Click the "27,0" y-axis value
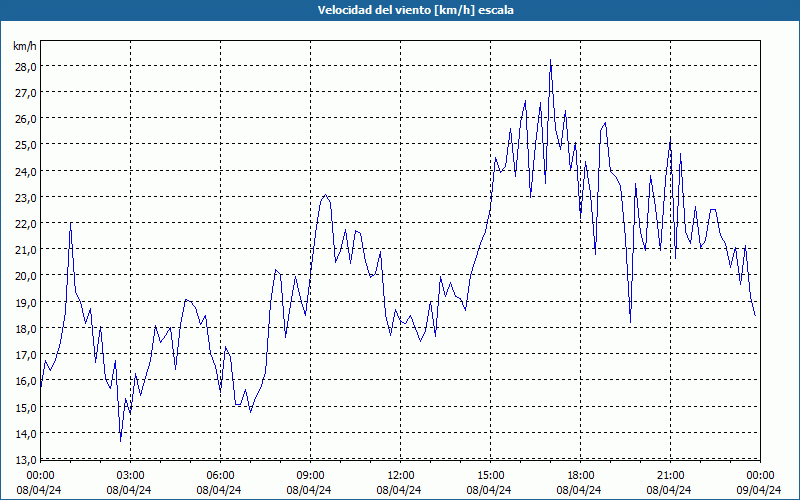This screenshot has width=800, height=500. (26, 93)
